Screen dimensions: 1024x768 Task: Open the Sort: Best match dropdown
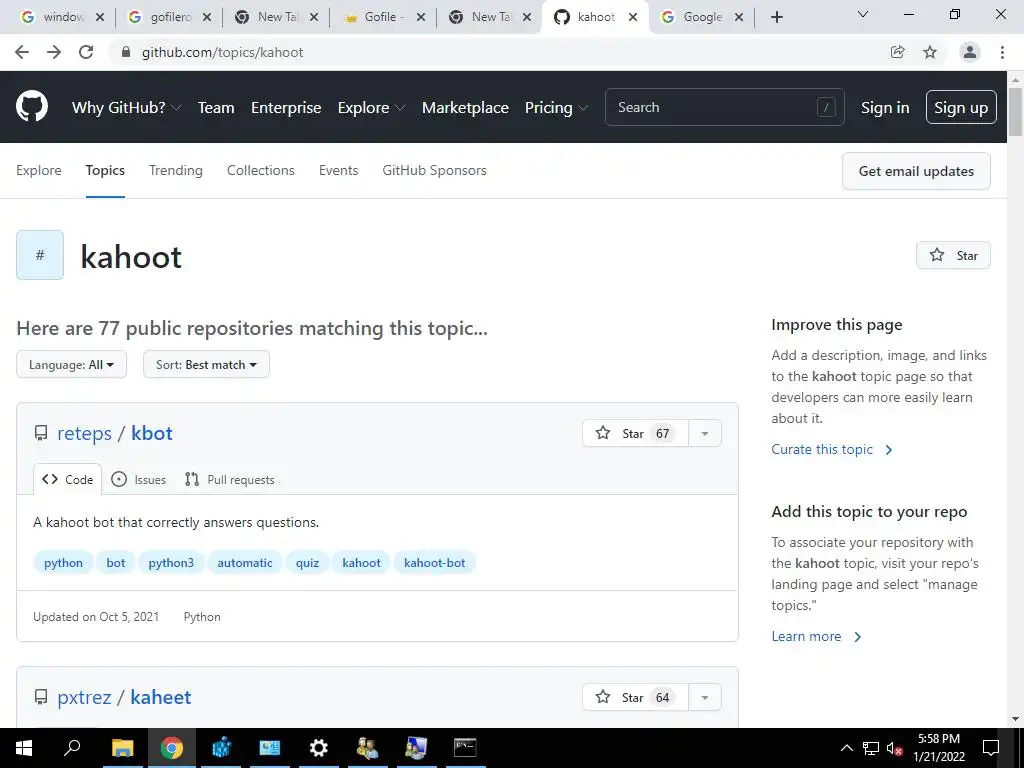pyautogui.click(x=206, y=364)
